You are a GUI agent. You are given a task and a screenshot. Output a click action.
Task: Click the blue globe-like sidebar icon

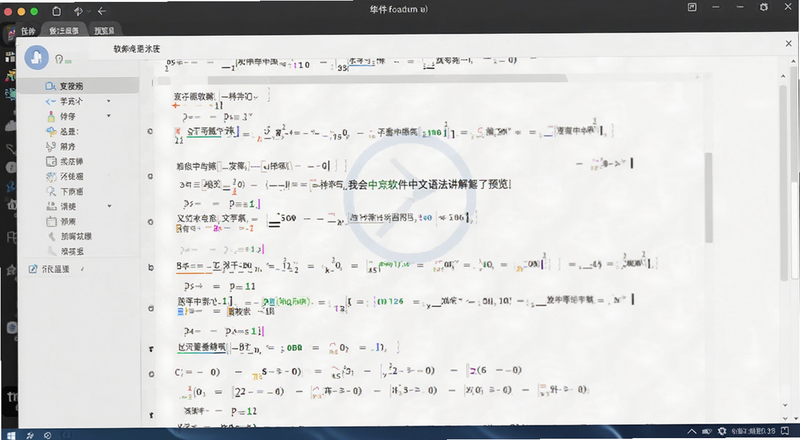click(x=51, y=177)
